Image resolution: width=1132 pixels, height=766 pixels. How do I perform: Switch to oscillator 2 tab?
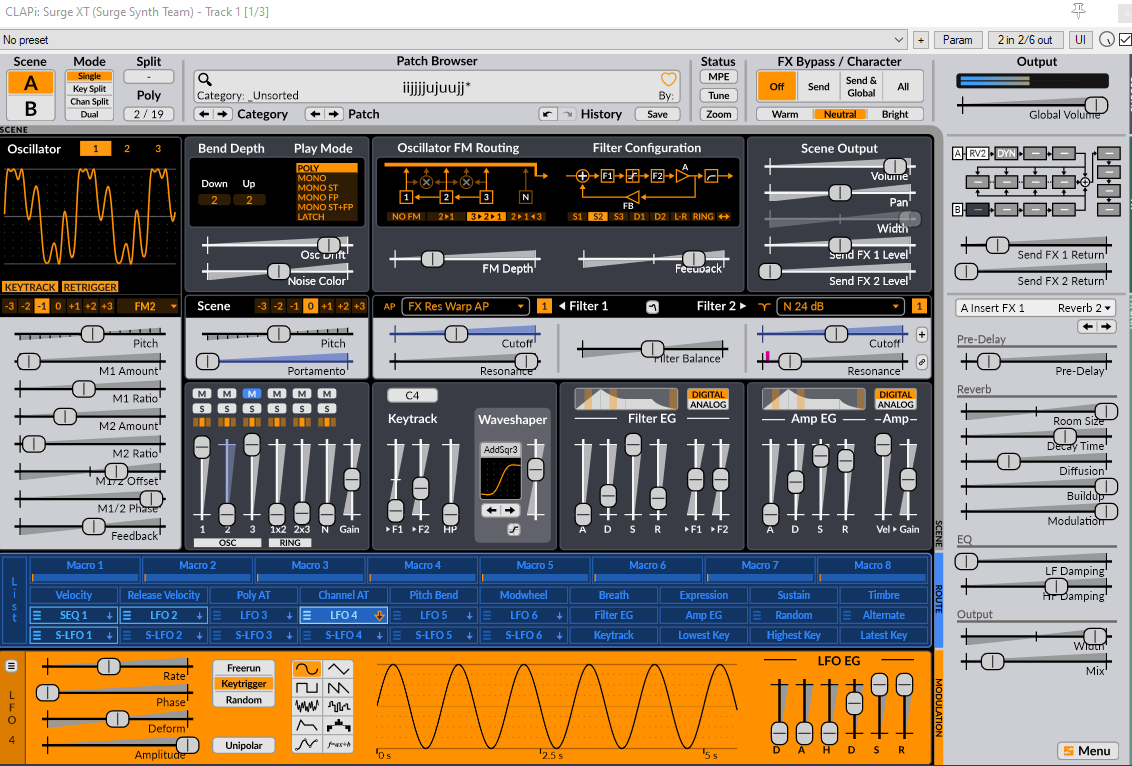point(127,149)
